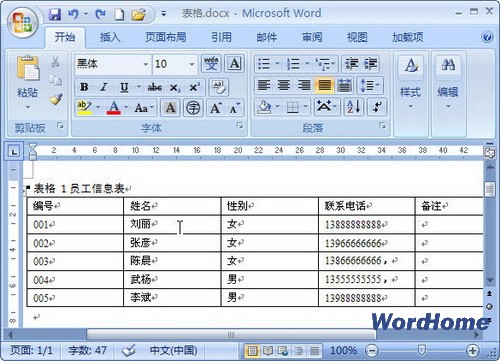Open the 编辑 editing menu
500x361 pixels.
click(x=448, y=82)
